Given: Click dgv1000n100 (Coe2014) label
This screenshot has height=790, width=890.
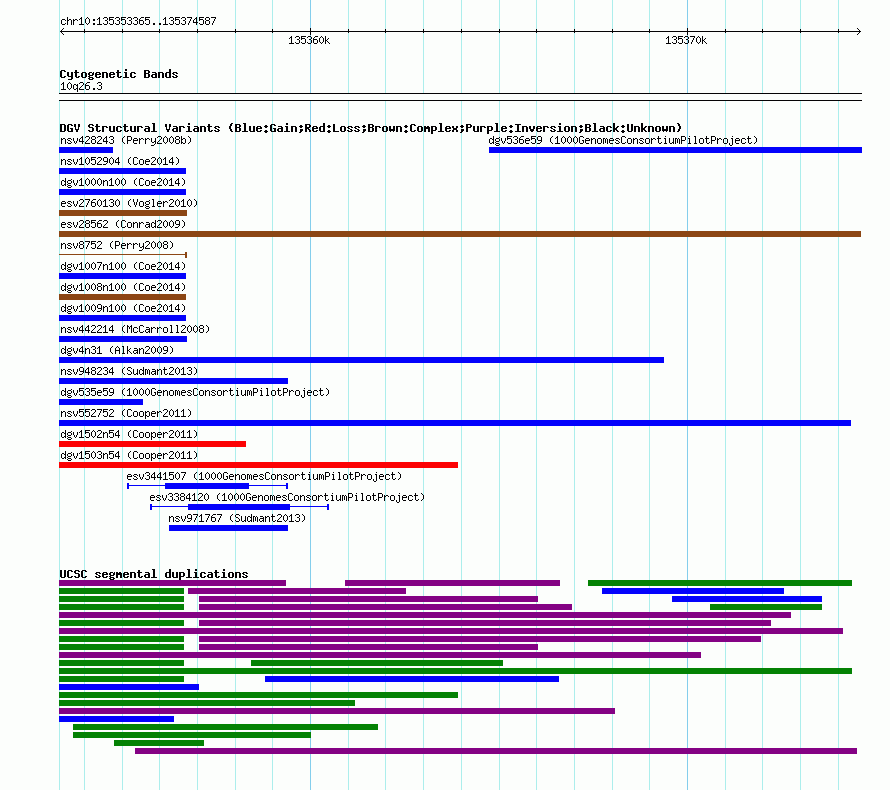Looking at the screenshot, I should 123,182.
